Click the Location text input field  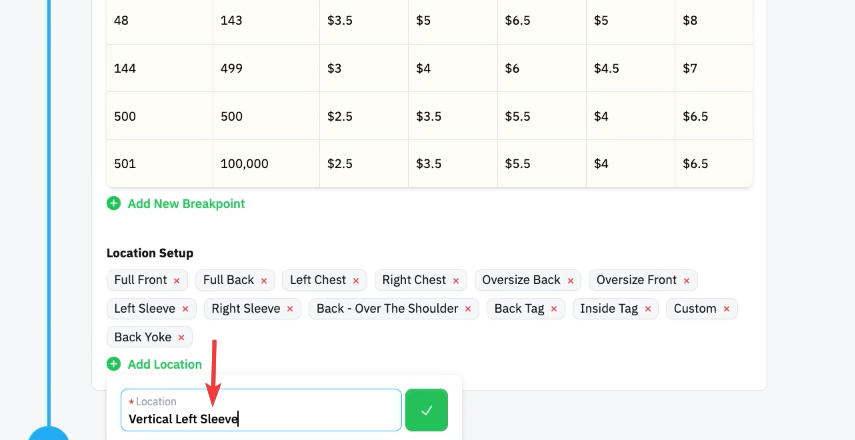(261, 410)
